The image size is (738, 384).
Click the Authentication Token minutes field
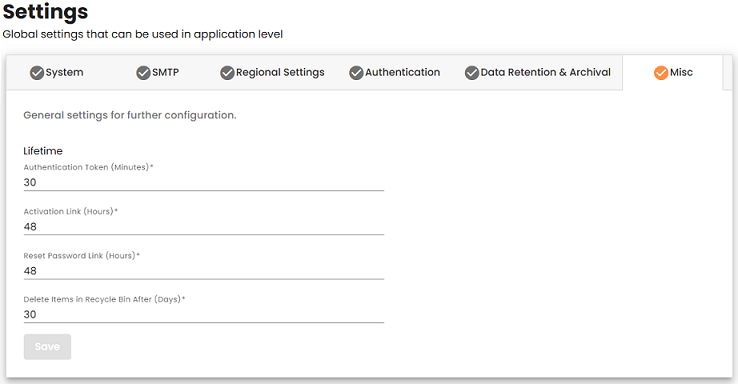pyautogui.click(x=204, y=183)
